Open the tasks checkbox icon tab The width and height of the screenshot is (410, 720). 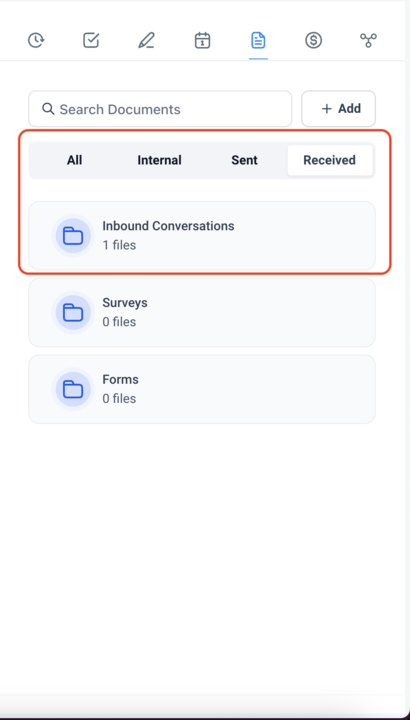pyautogui.click(x=91, y=40)
